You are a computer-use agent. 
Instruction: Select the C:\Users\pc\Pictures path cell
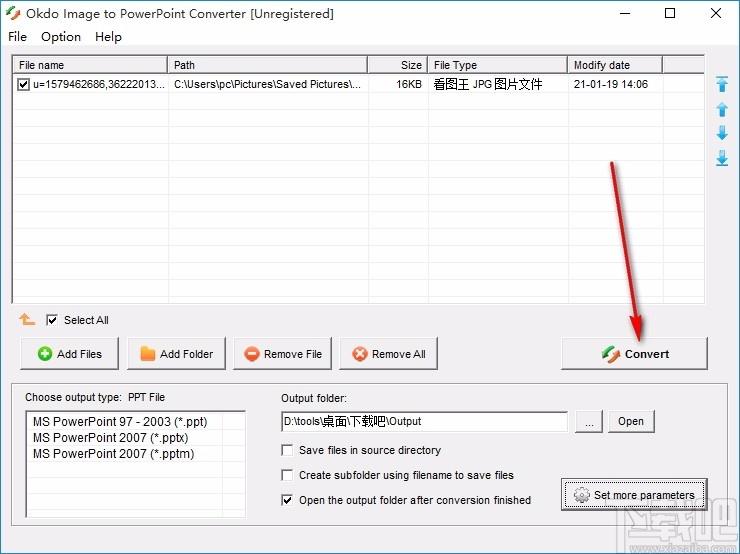(x=268, y=84)
